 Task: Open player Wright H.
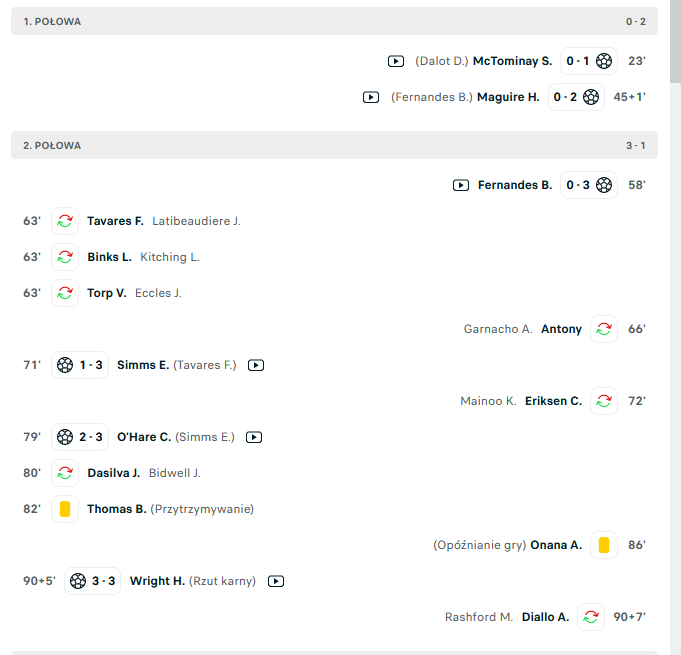(157, 581)
